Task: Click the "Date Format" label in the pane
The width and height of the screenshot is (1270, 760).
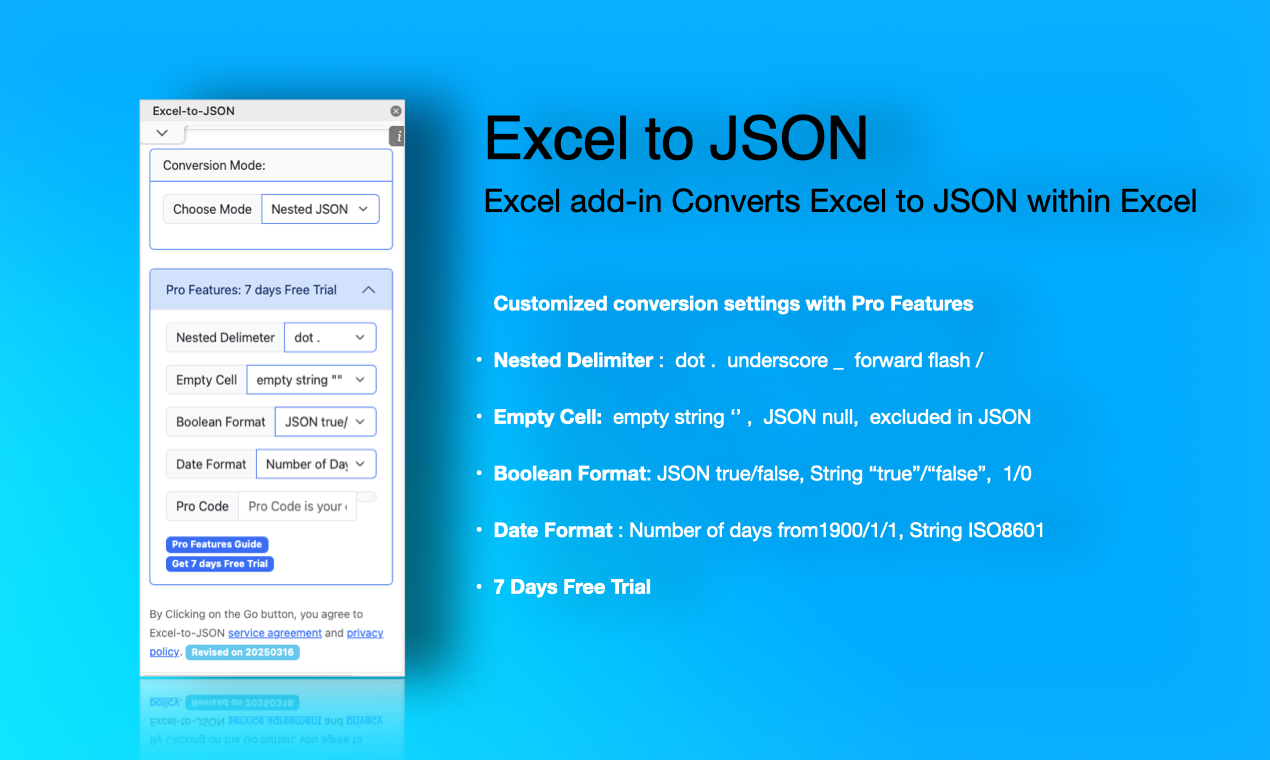Action: (x=210, y=464)
